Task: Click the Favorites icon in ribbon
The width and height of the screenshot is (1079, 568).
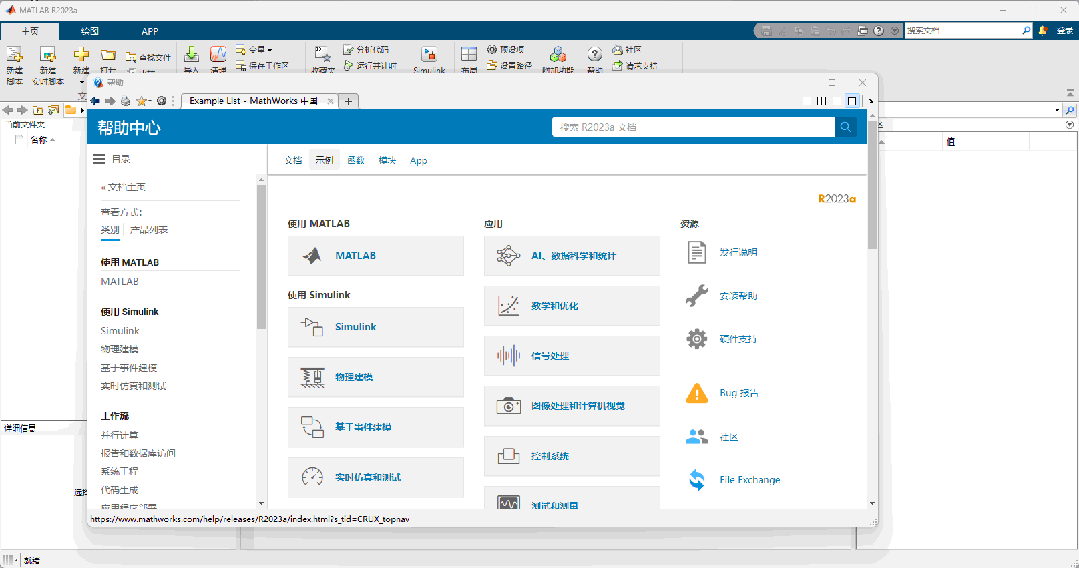Action: (x=322, y=55)
